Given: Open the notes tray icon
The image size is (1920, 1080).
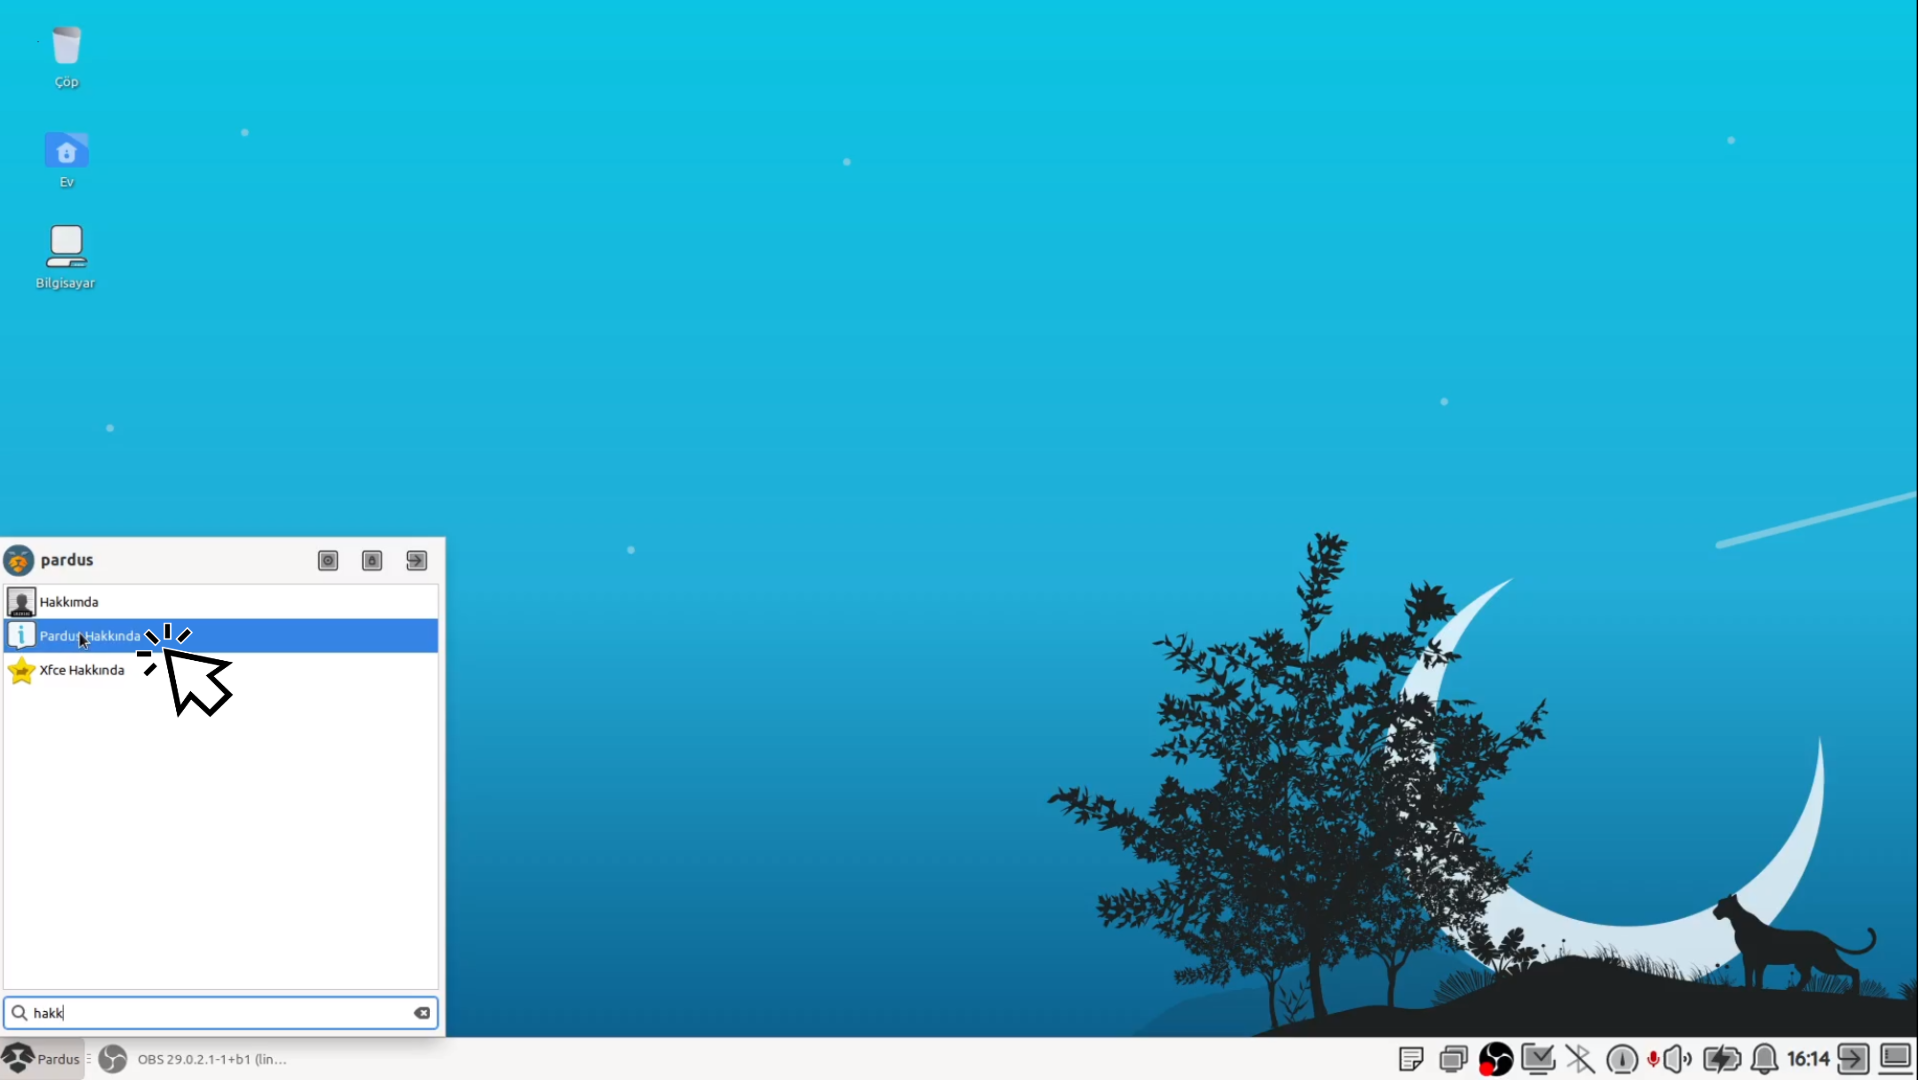Looking at the screenshot, I should pos(1411,1059).
